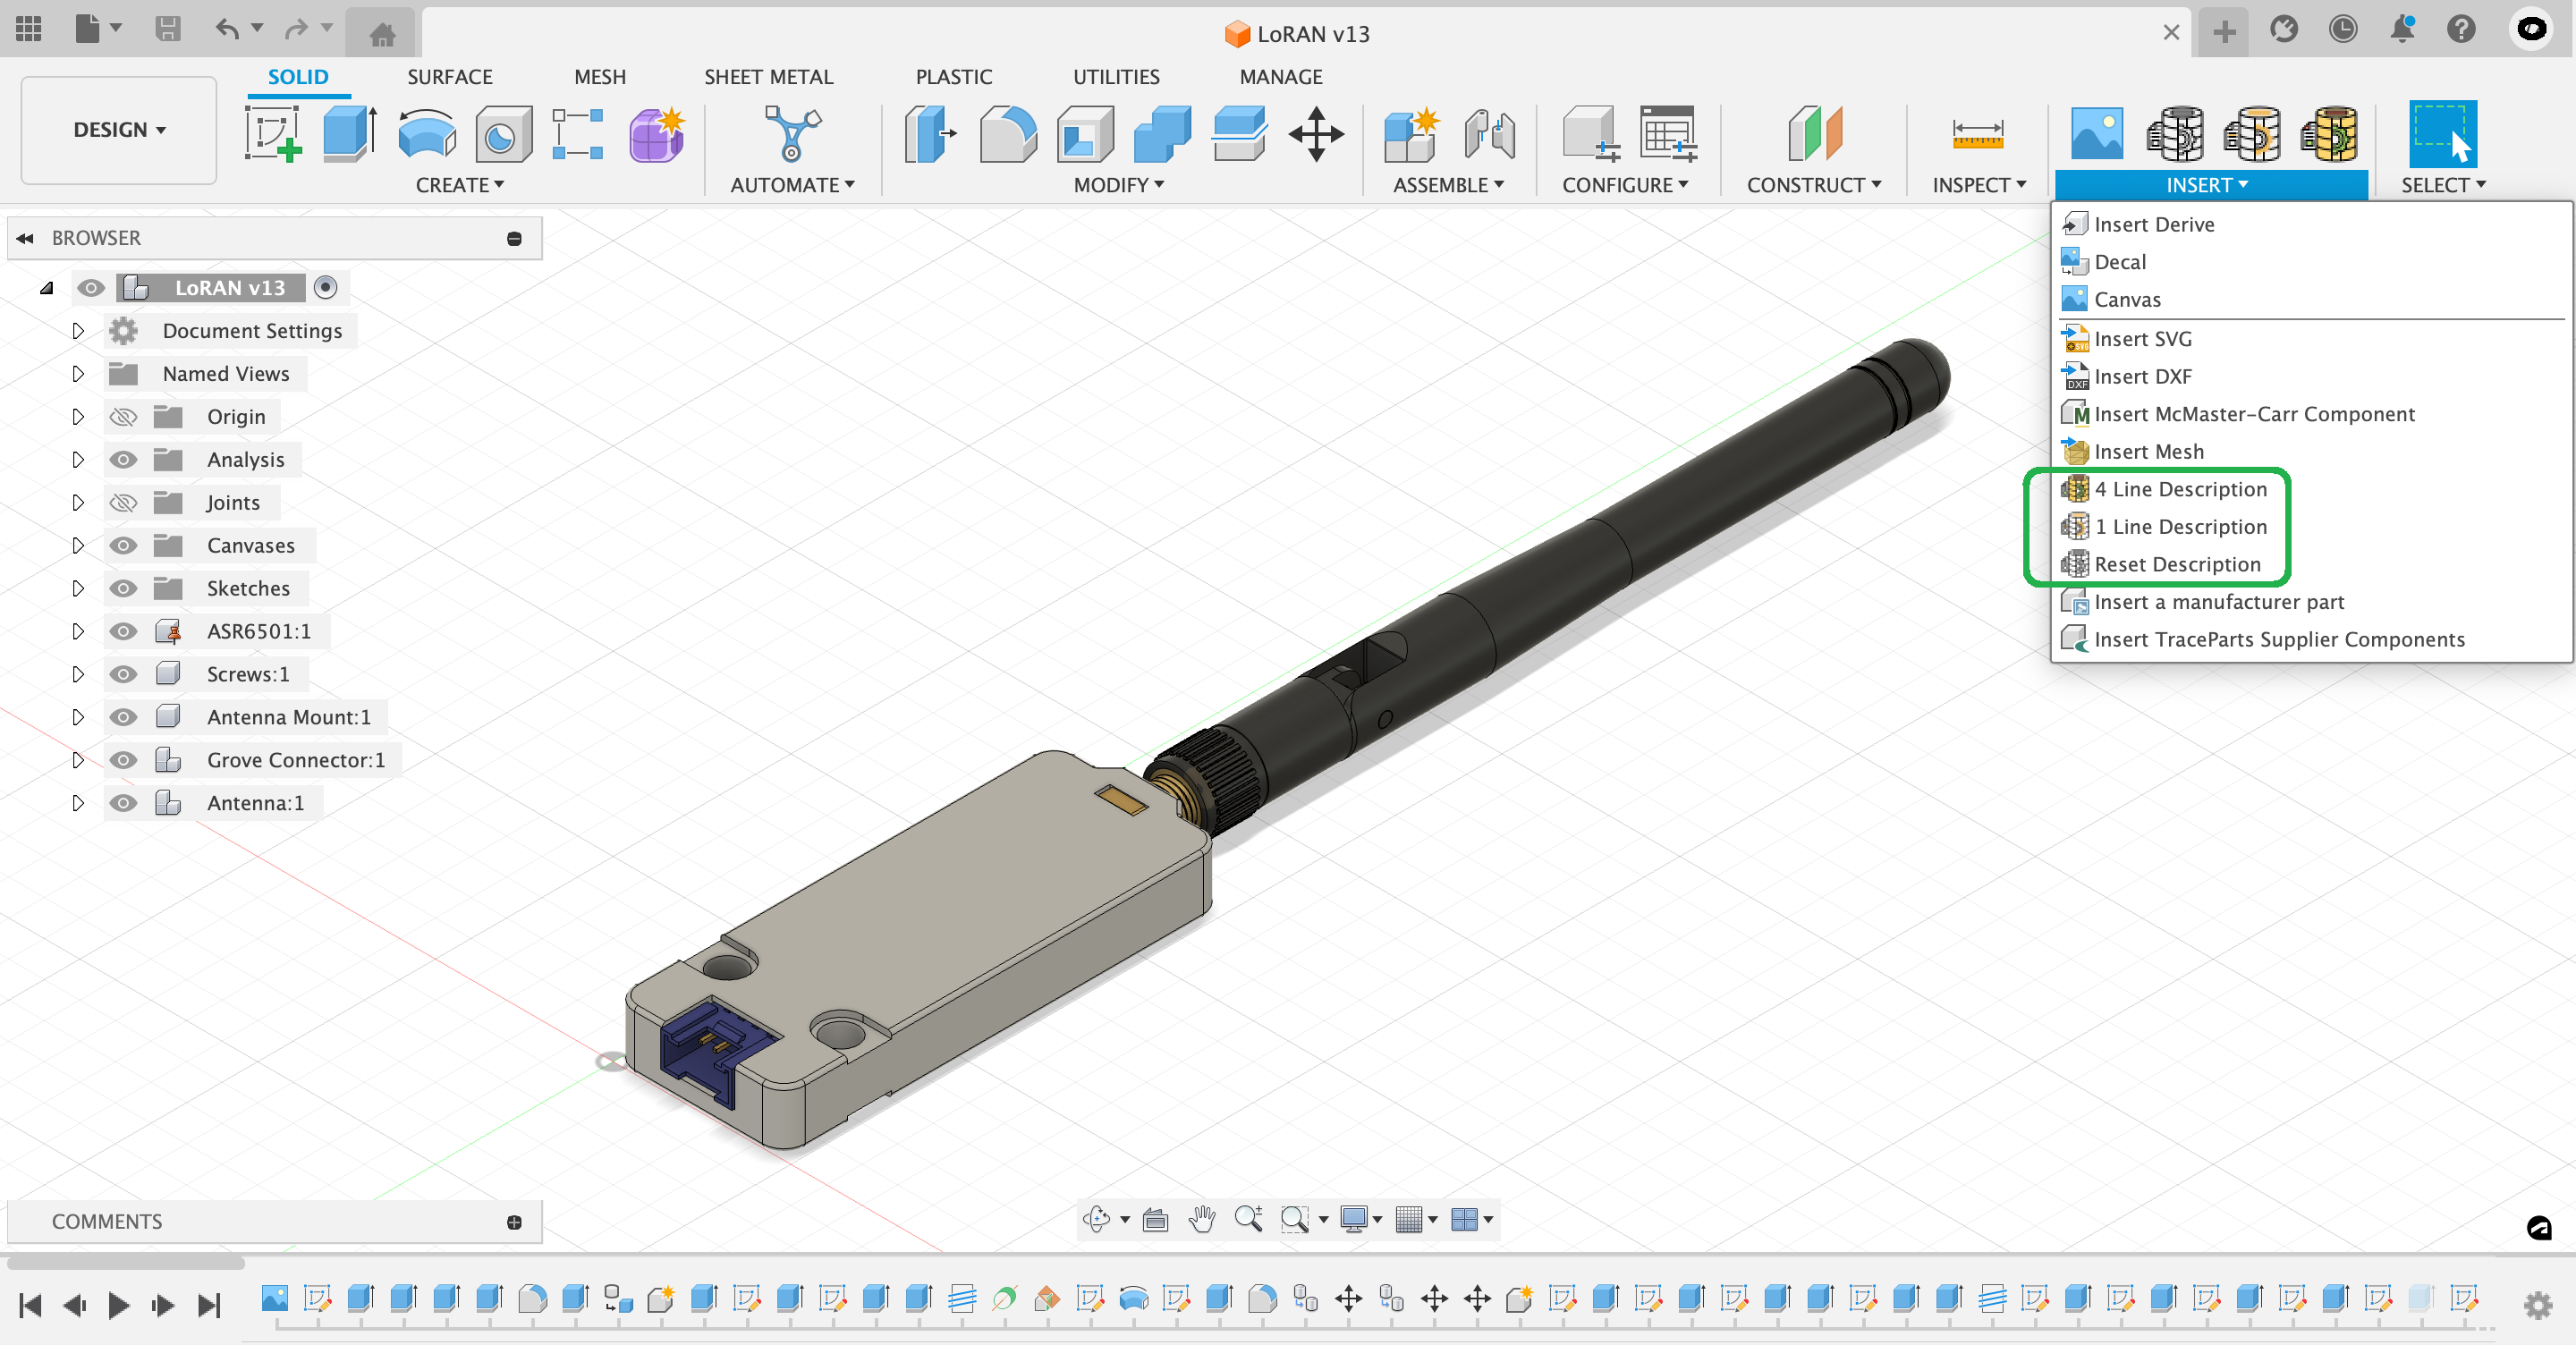Screen dimensions: 2576x1345
Task: Activate the LoRAN v13 radio button
Action: pyautogui.click(x=325, y=288)
